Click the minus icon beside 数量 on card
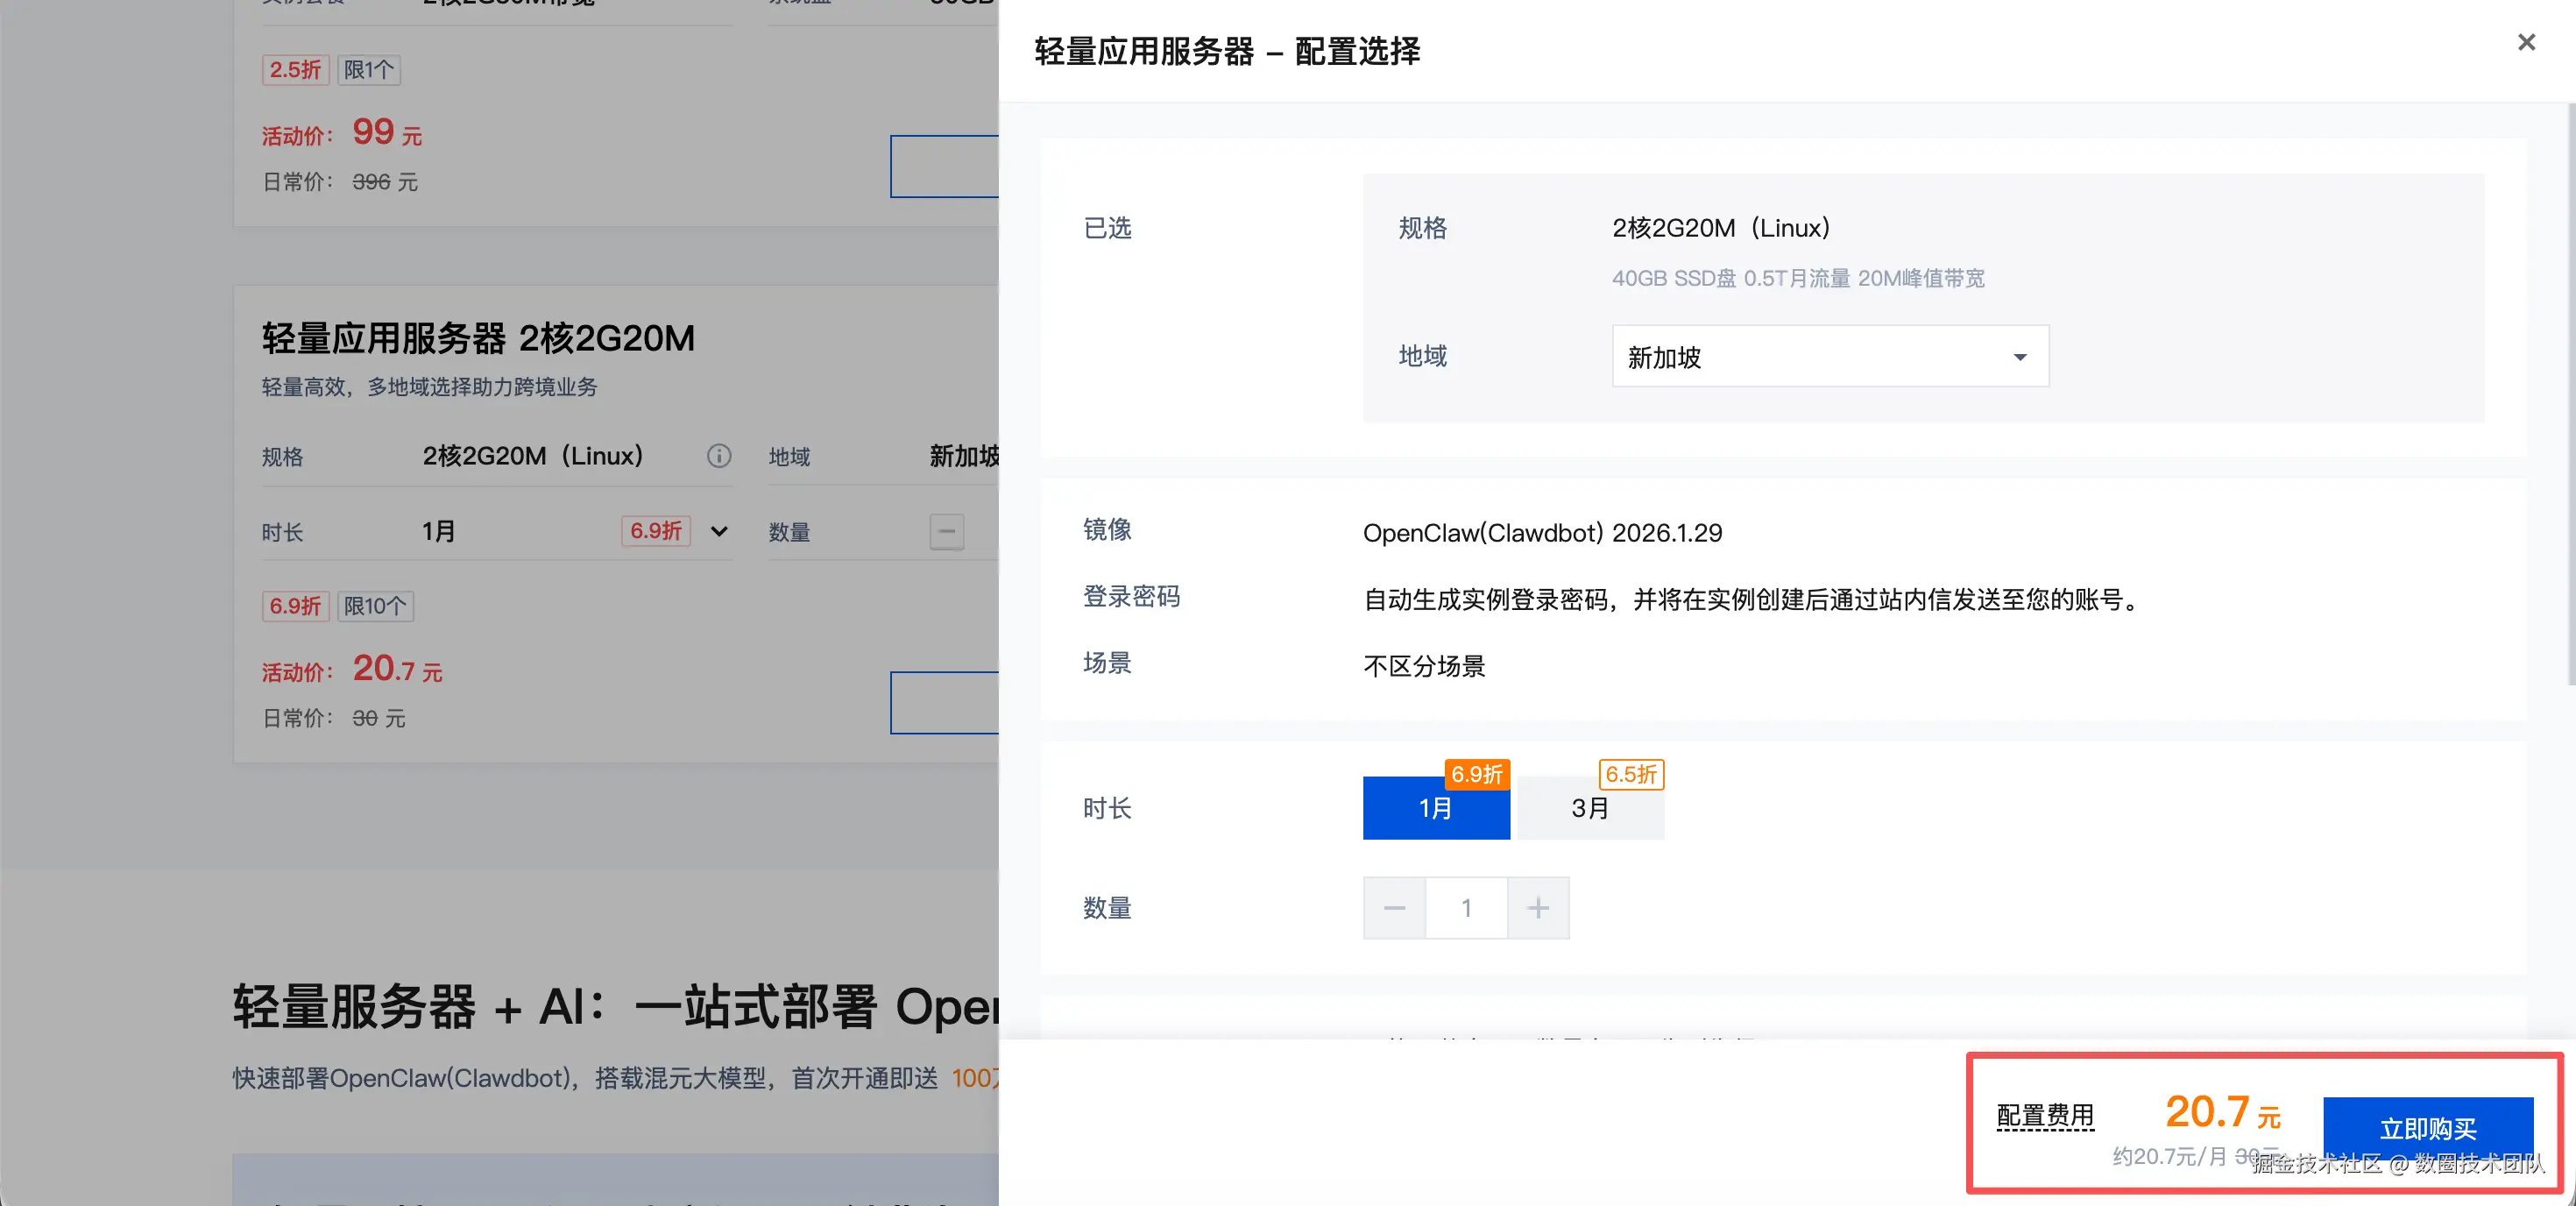Viewport: 2576px width, 1206px height. point(946,531)
